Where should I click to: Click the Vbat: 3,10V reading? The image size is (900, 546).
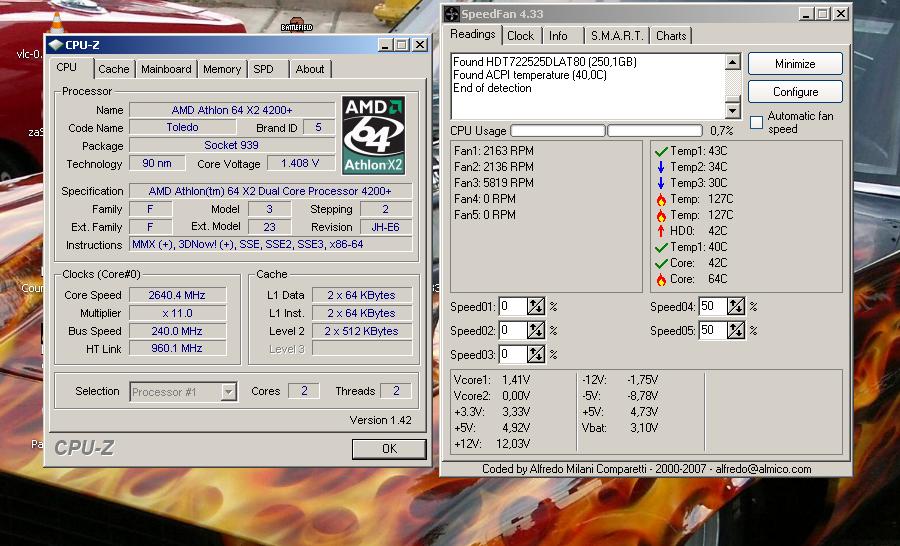620,428
